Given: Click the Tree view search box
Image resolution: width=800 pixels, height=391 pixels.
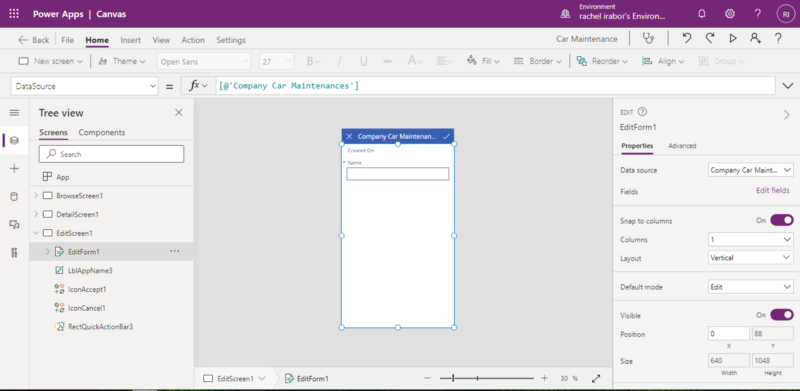Looking at the screenshot, I should pyautogui.click(x=111, y=154).
